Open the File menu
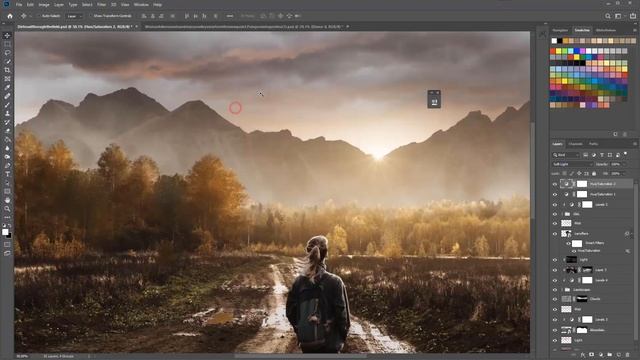The height and width of the screenshot is (360, 640). [19, 4]
